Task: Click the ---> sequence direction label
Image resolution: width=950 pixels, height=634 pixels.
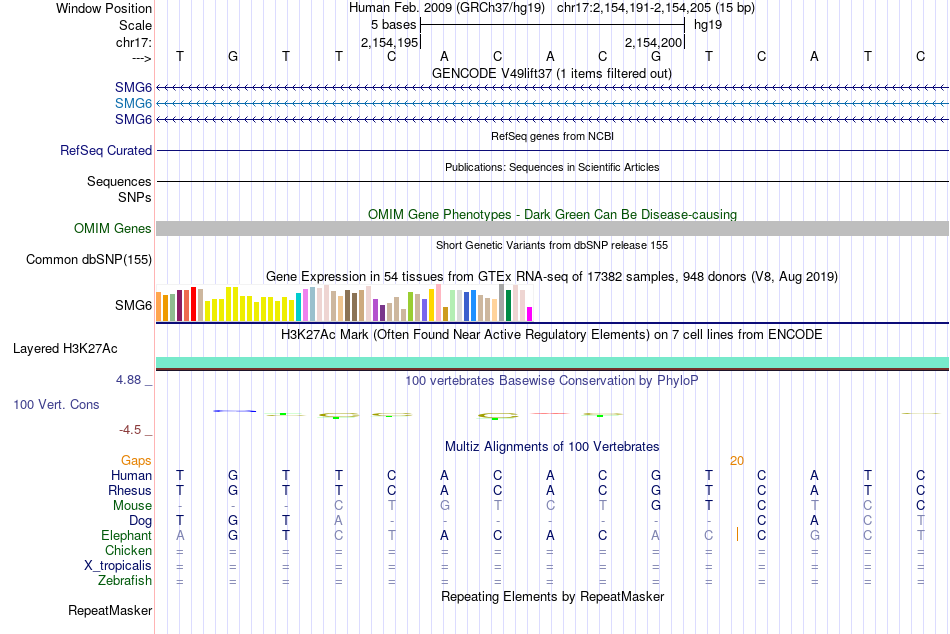Action: pos(142,58)
